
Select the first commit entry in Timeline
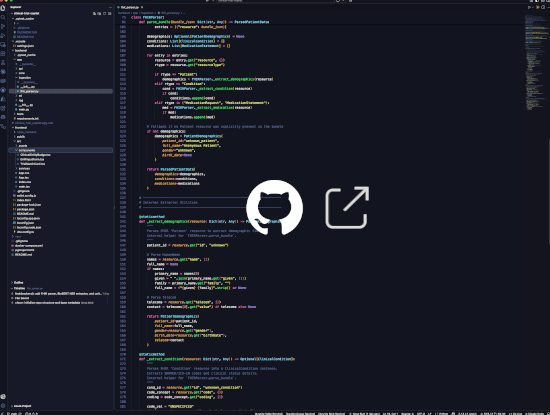click(60, 294)
